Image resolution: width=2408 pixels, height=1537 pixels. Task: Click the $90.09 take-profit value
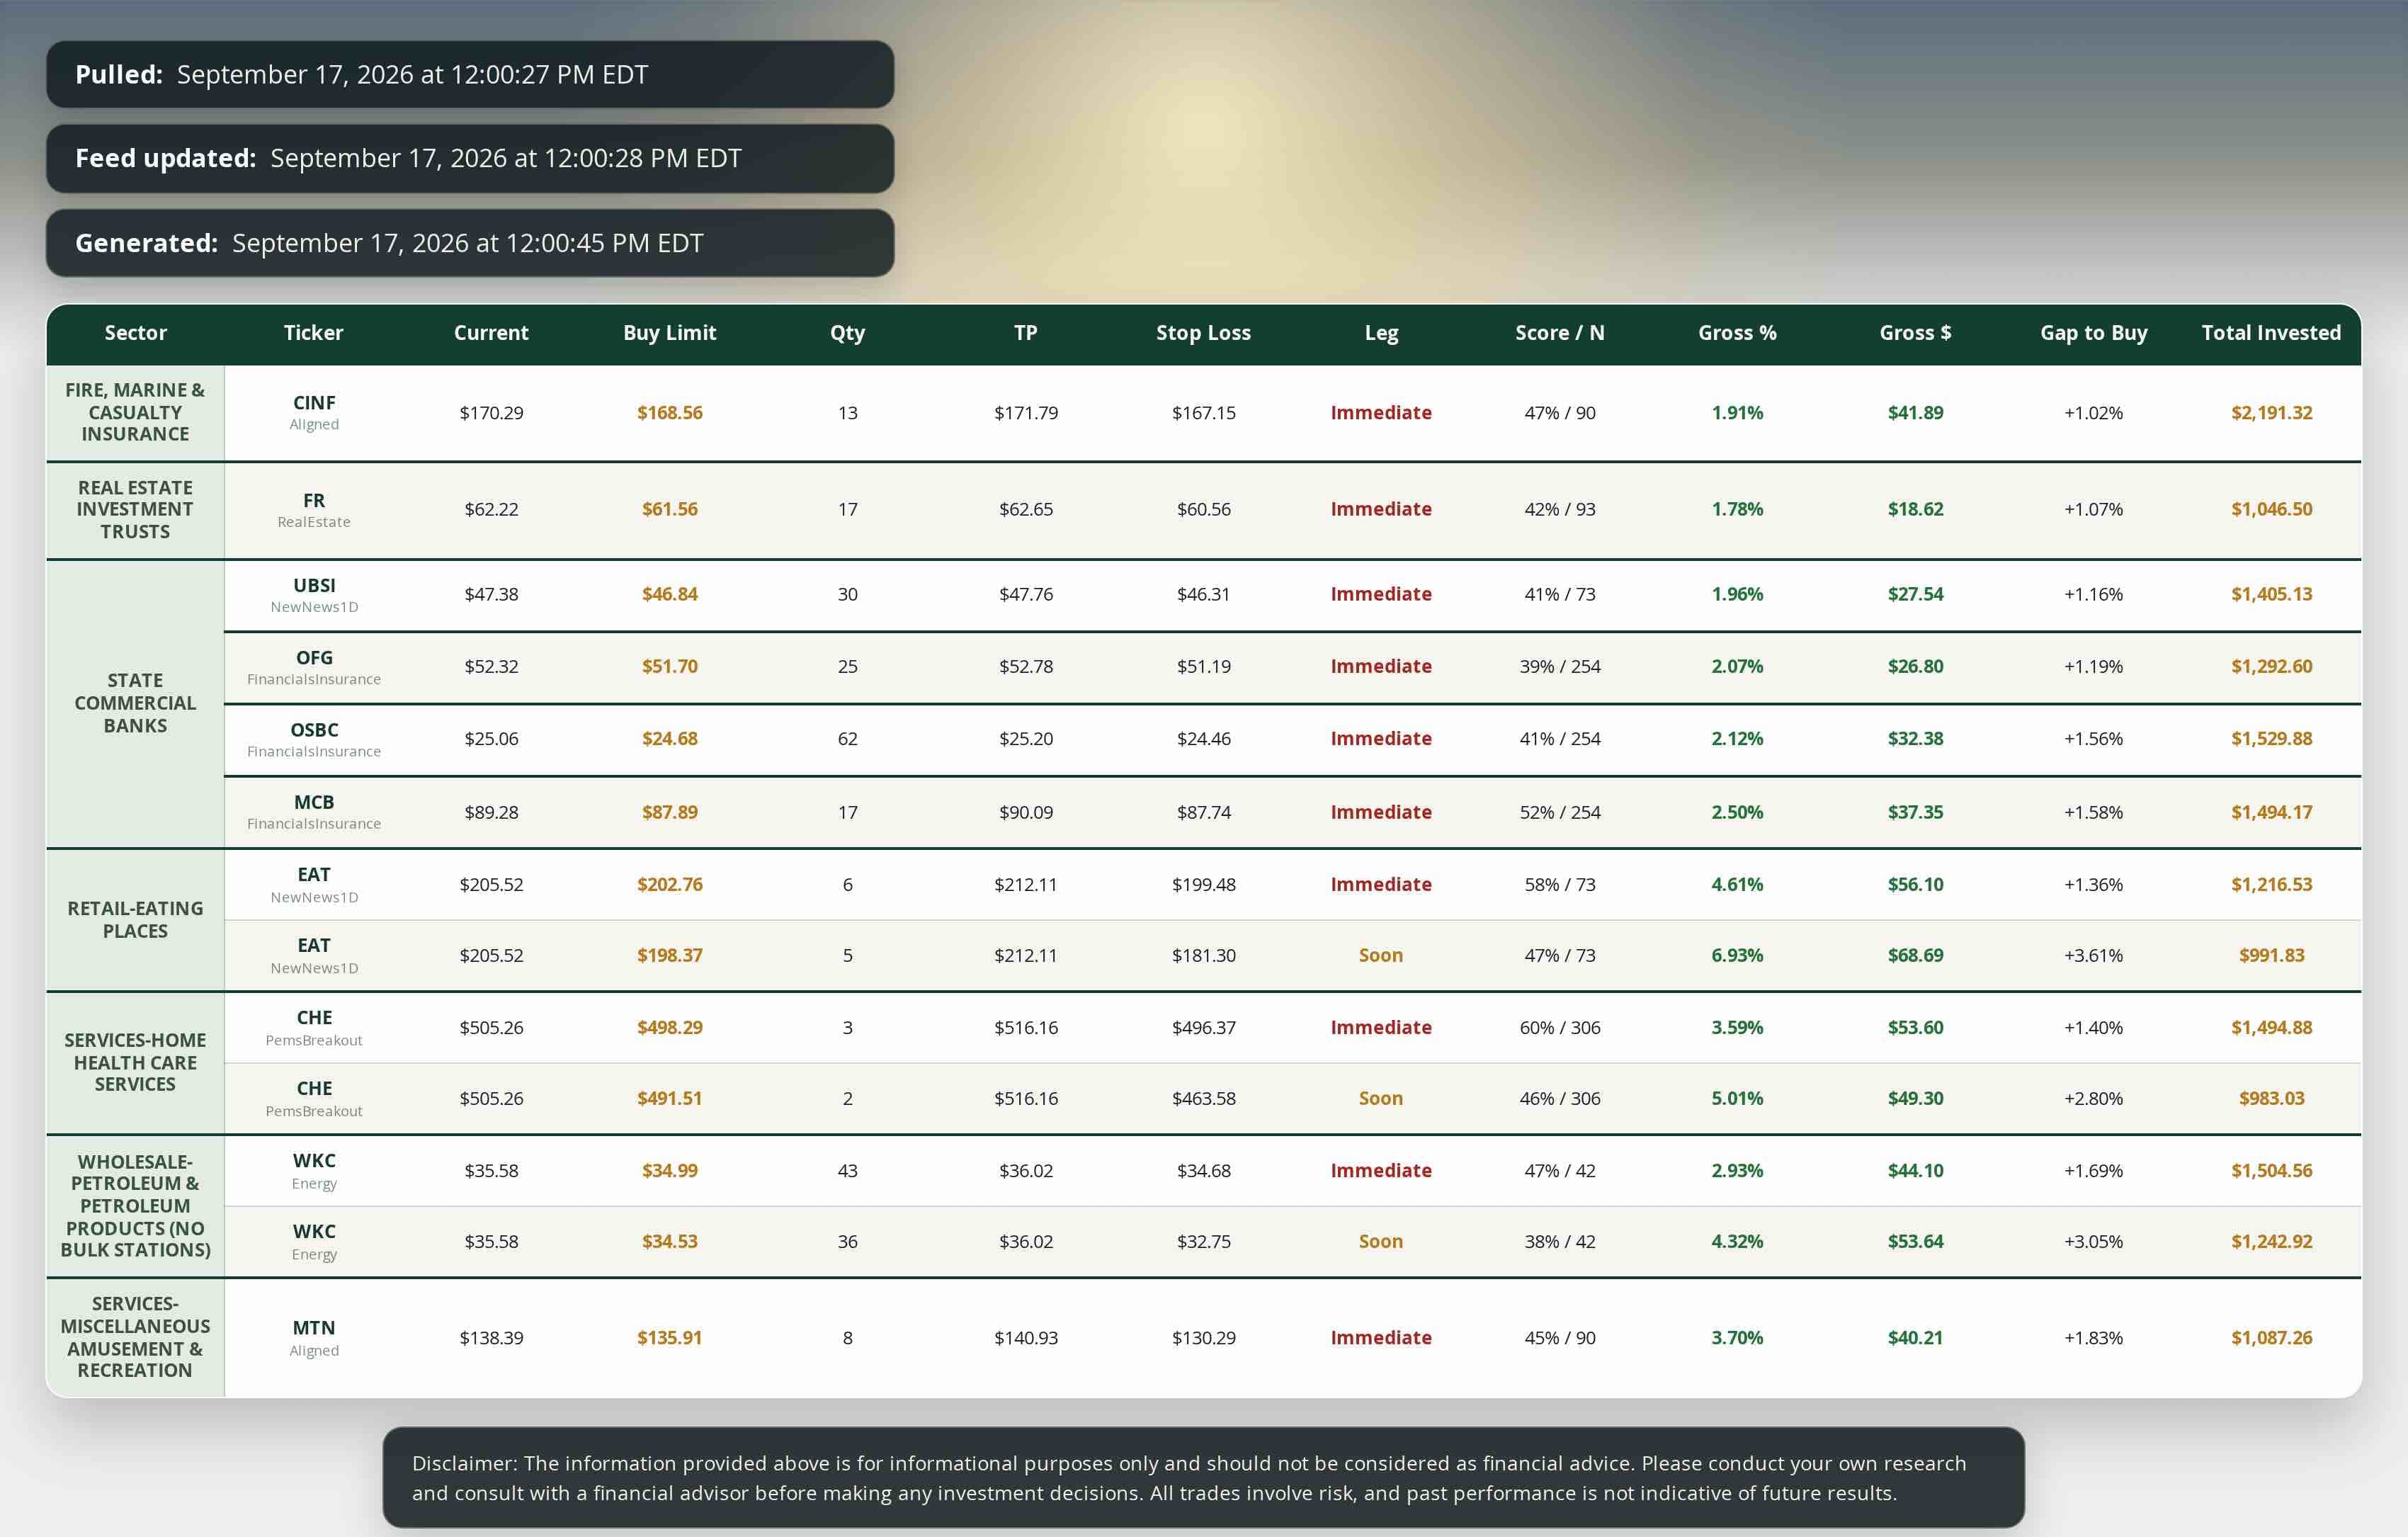(x=1026, y=812)
